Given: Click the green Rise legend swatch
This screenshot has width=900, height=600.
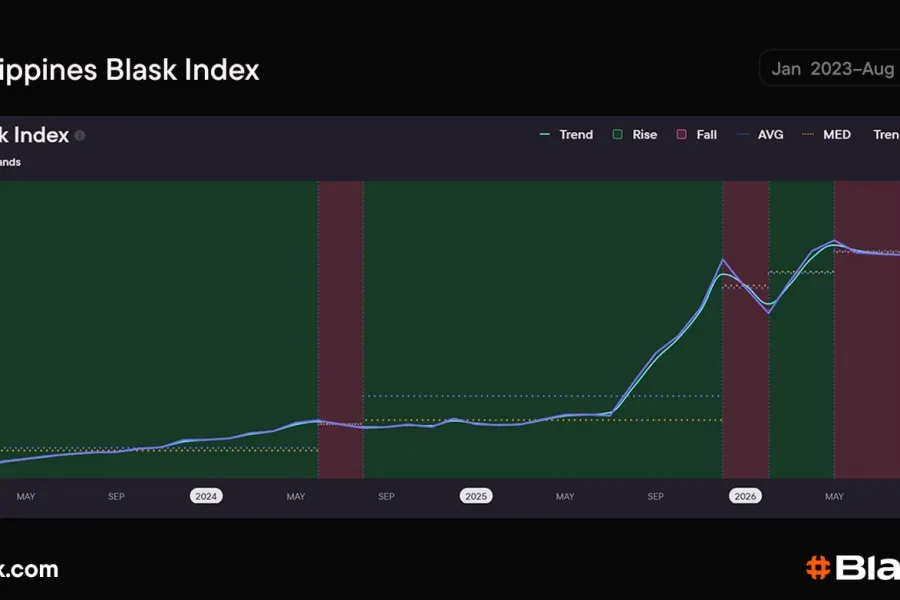Looking at the screenshot, I should [618, 134].
